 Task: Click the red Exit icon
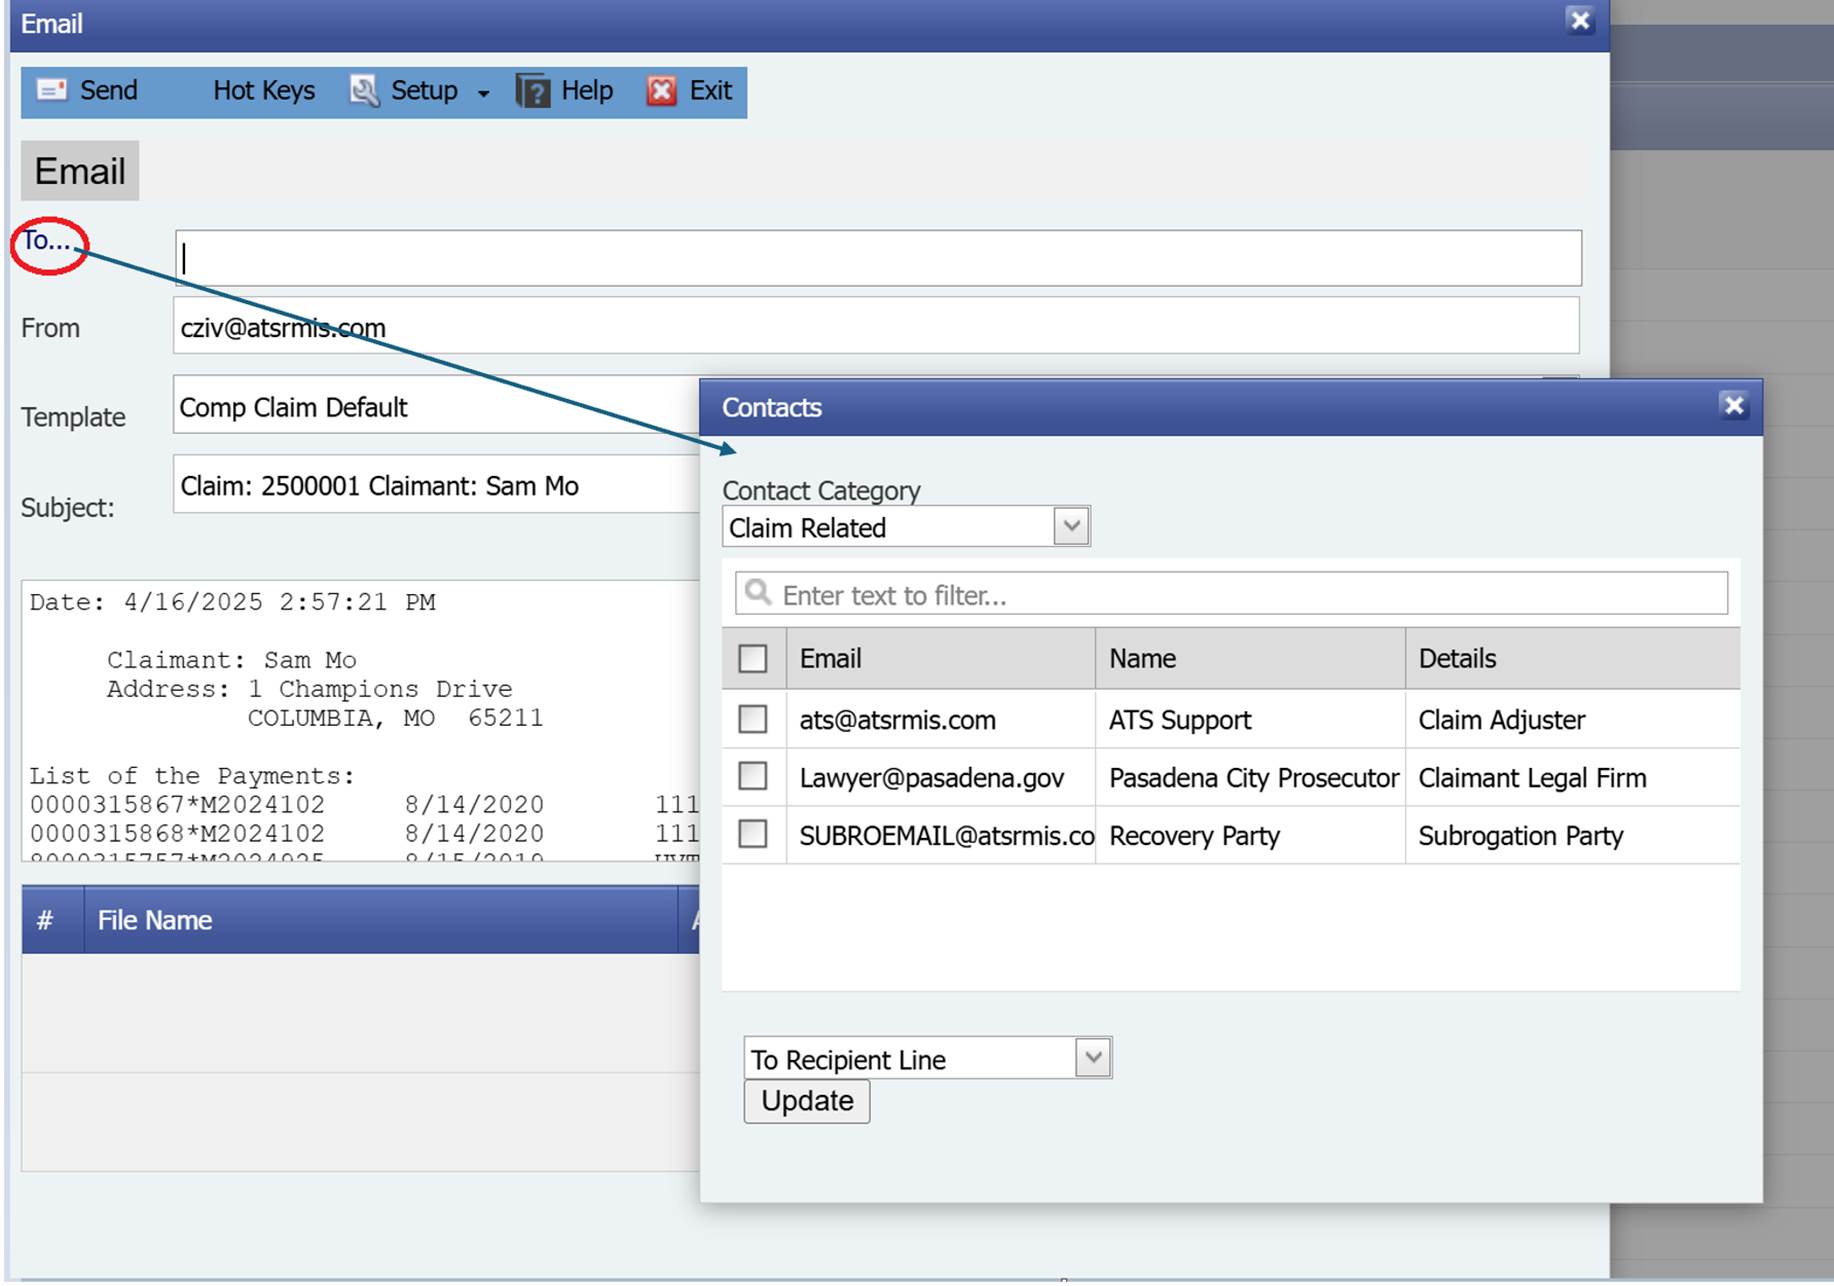[x=661, y=91]
